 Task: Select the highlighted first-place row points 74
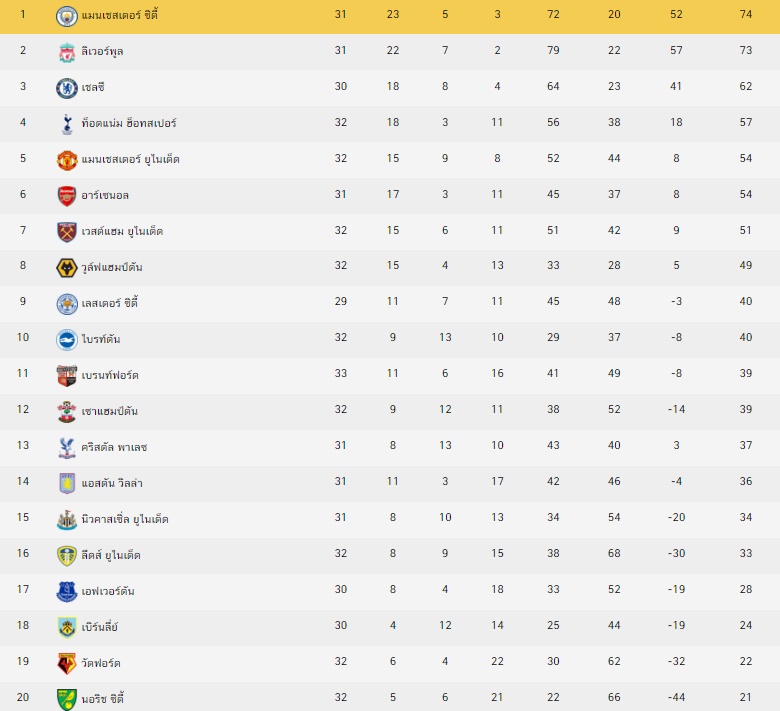[745, 14]
